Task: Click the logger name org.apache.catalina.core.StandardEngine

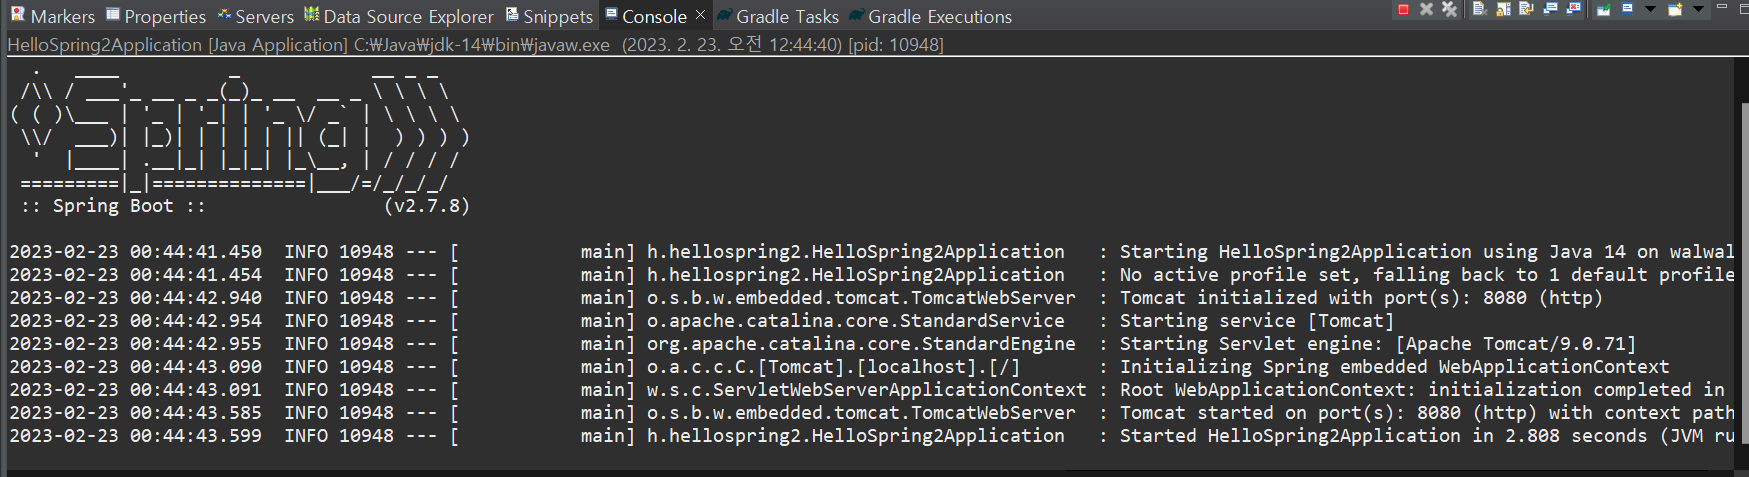Action: [861, 344]
